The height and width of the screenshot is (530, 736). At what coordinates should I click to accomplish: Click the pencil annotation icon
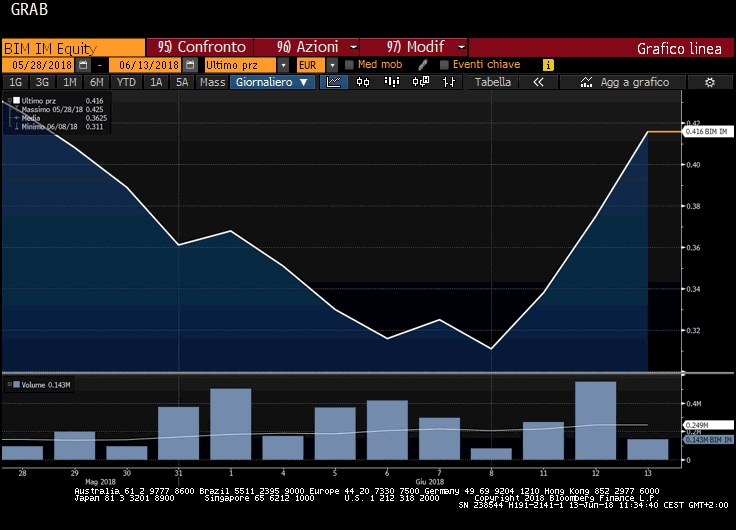click(422, 64)
